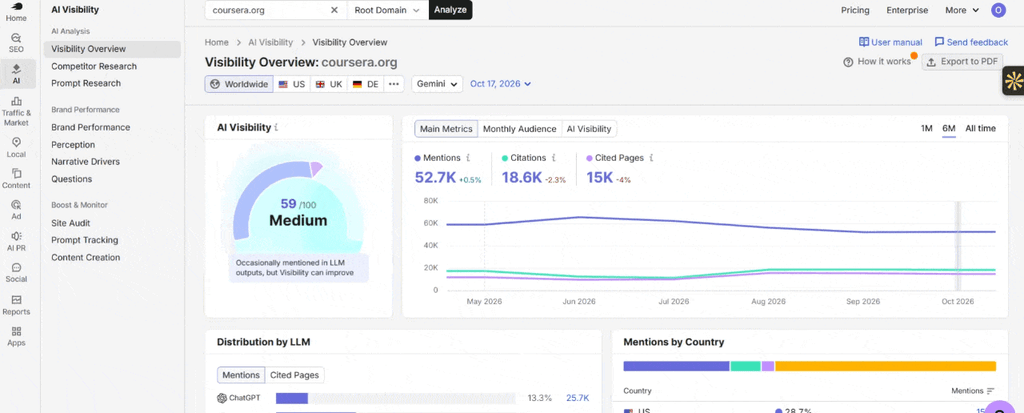Viewport: 1024px width, 413px height.
Task: Open Perception in sidebar
Action: pyautogui.click(x=73, y=144)
